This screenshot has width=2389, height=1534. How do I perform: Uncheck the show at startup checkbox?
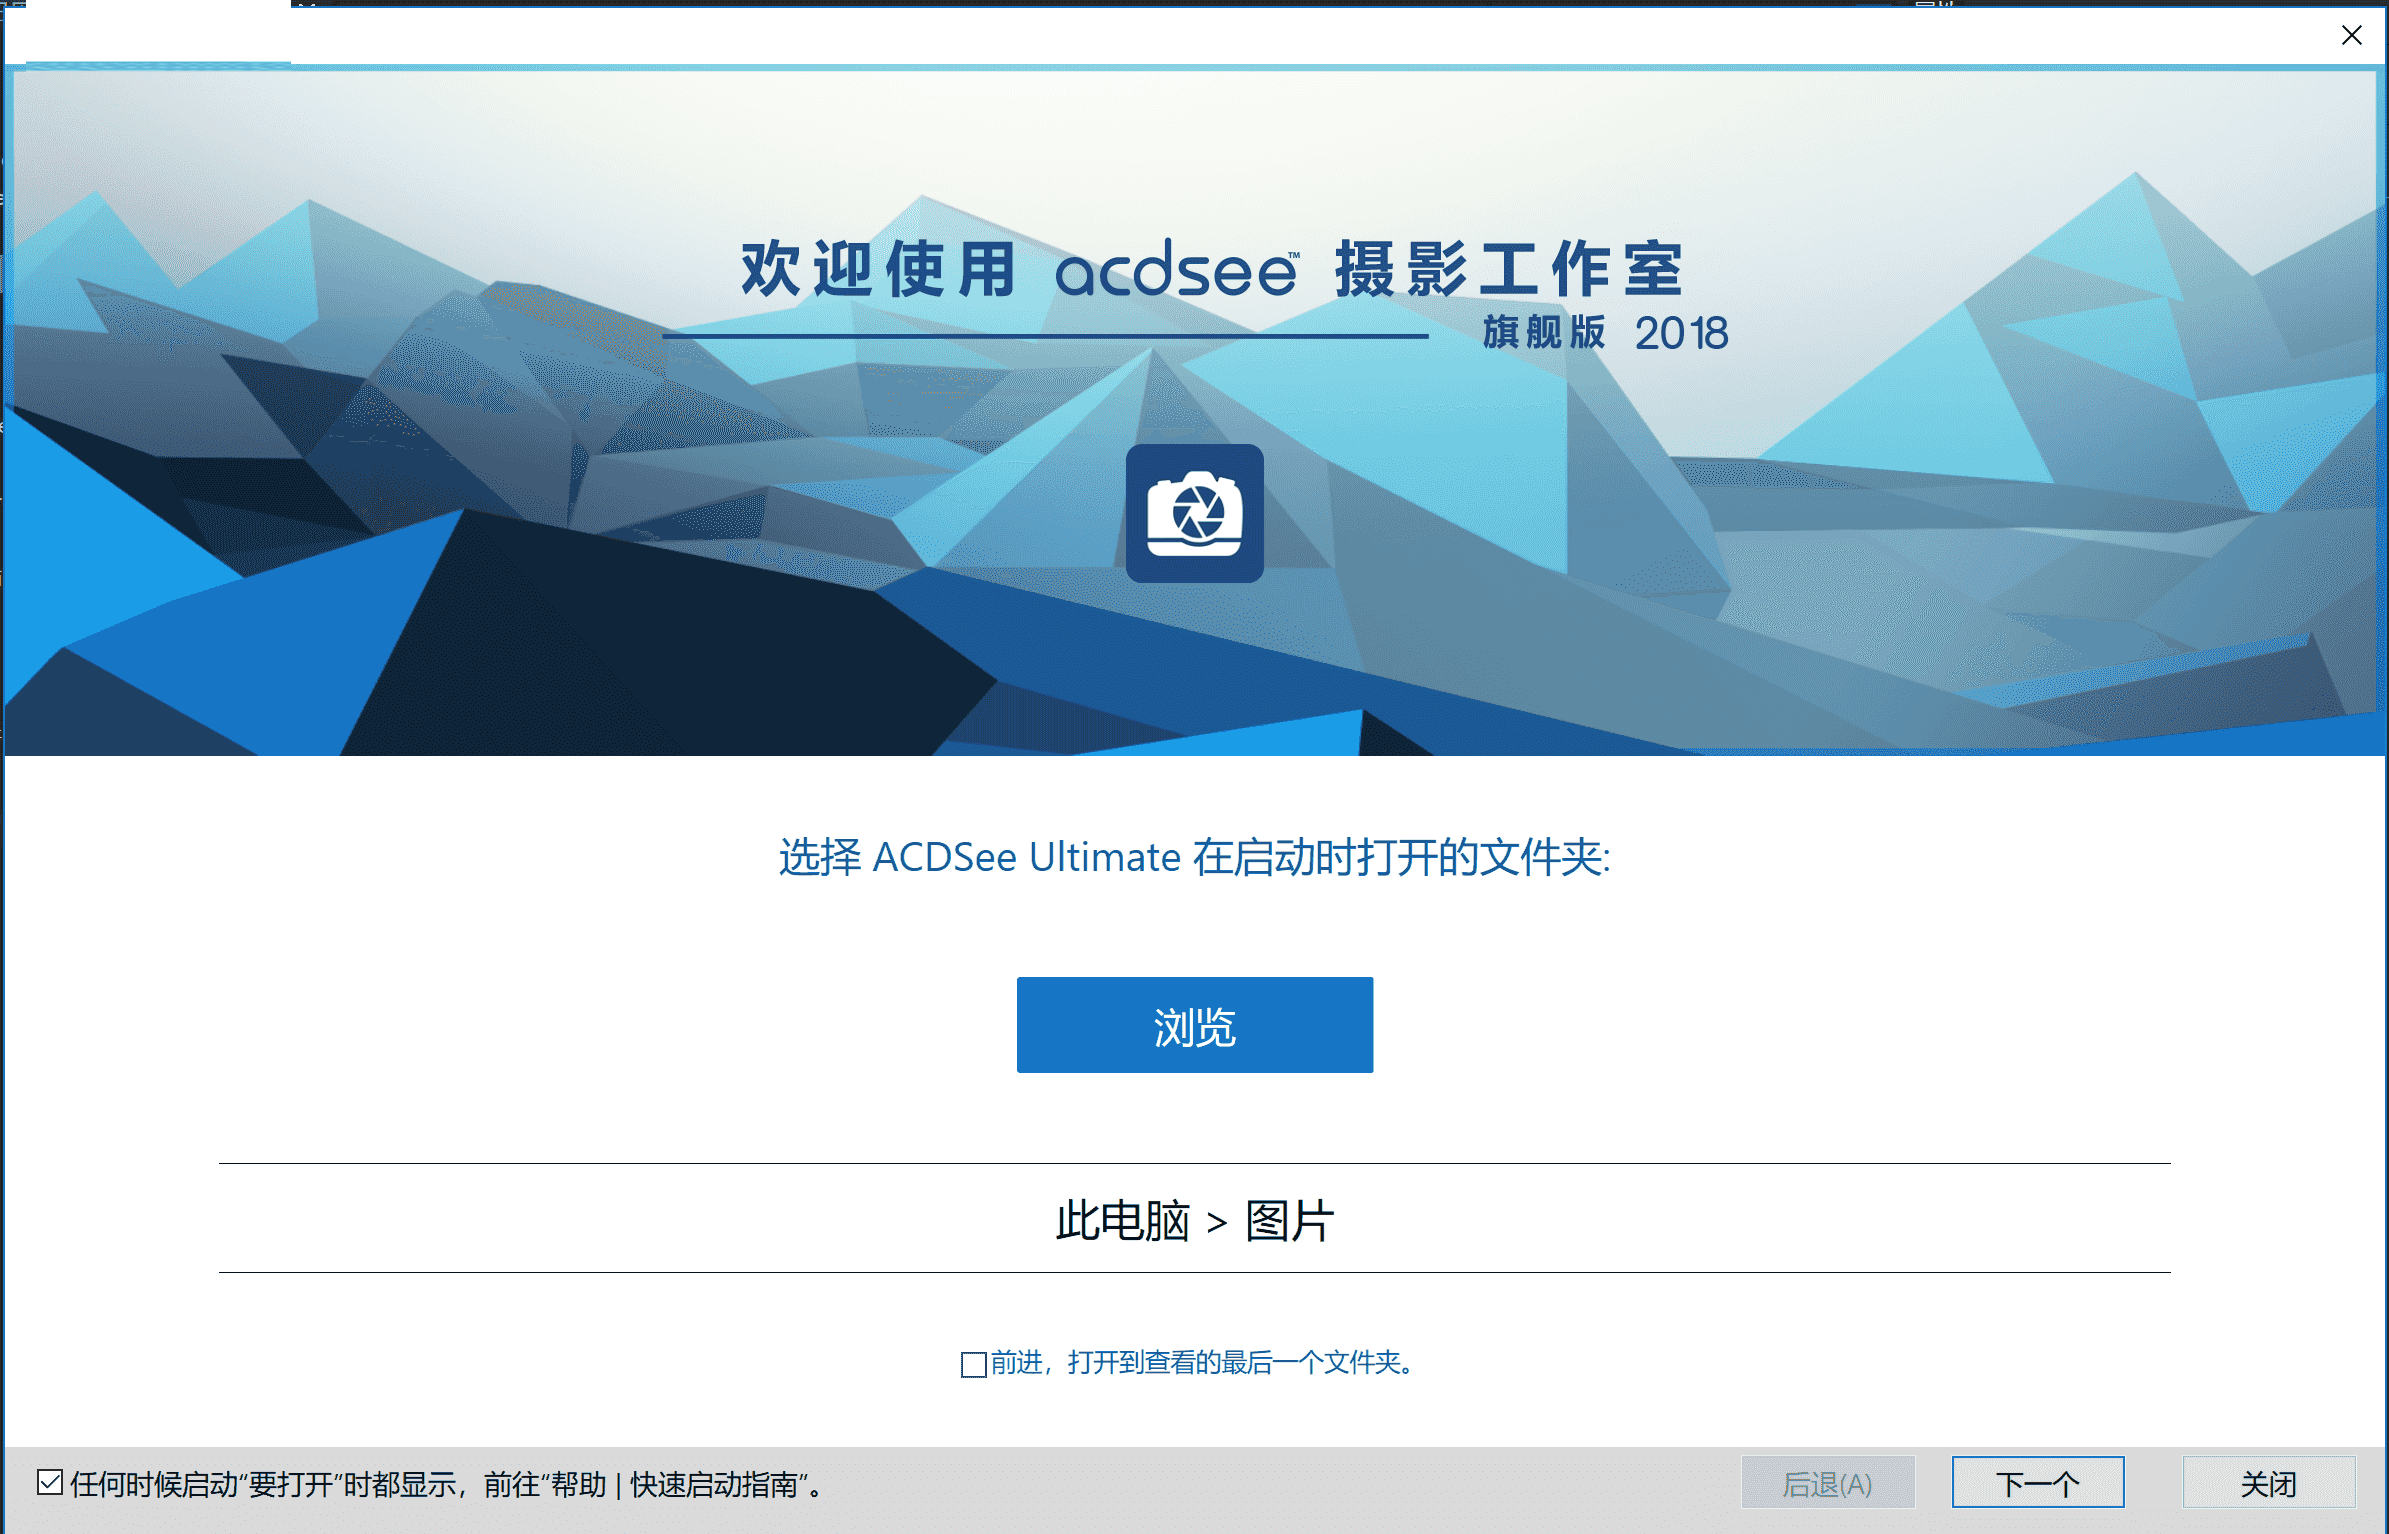point(50,1482)
